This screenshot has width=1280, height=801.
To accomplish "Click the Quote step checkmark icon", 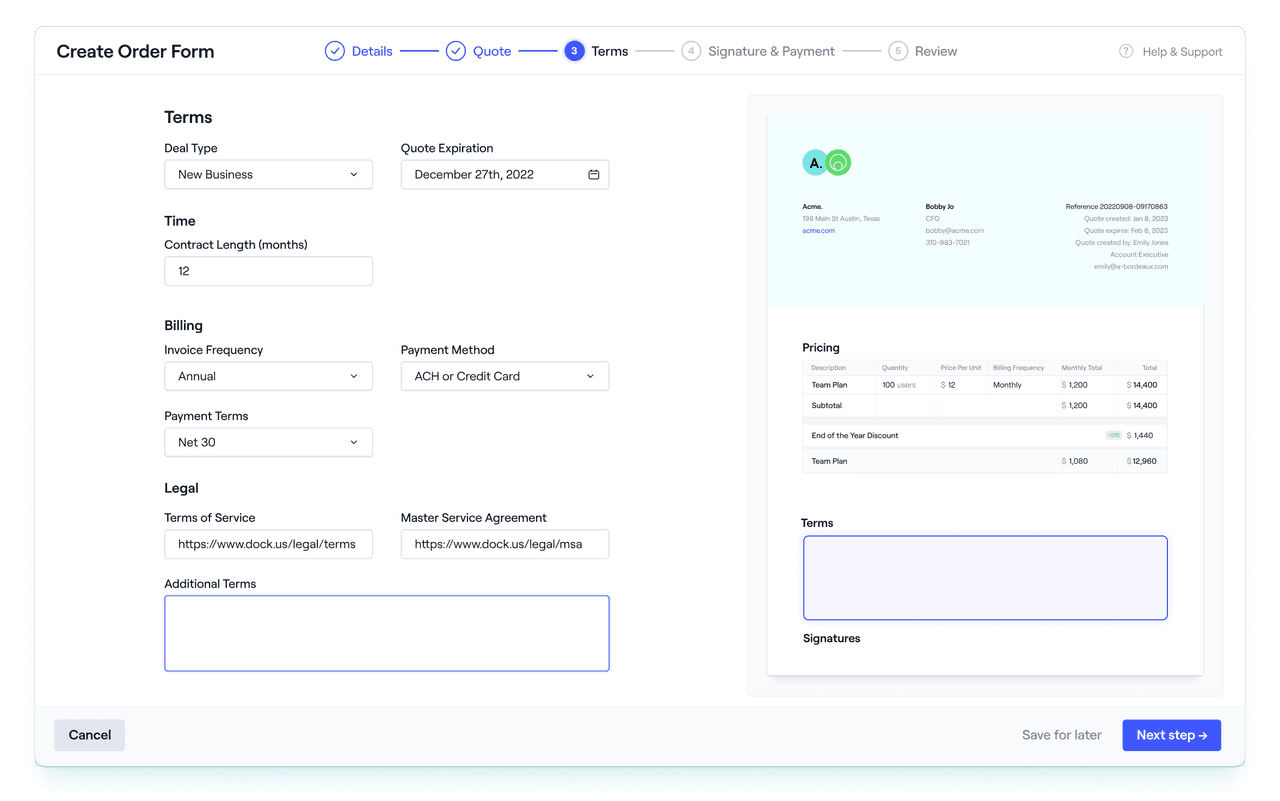I will click(456, 50).
